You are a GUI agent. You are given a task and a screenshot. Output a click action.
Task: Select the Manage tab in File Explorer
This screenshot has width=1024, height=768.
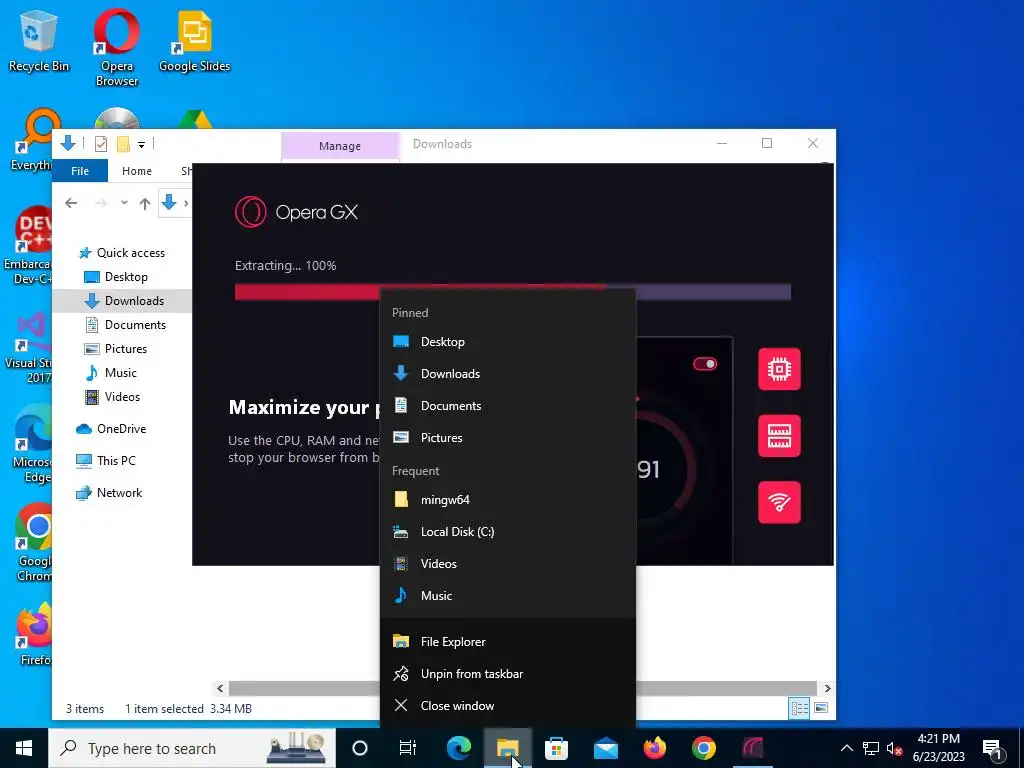coord(340,146)
